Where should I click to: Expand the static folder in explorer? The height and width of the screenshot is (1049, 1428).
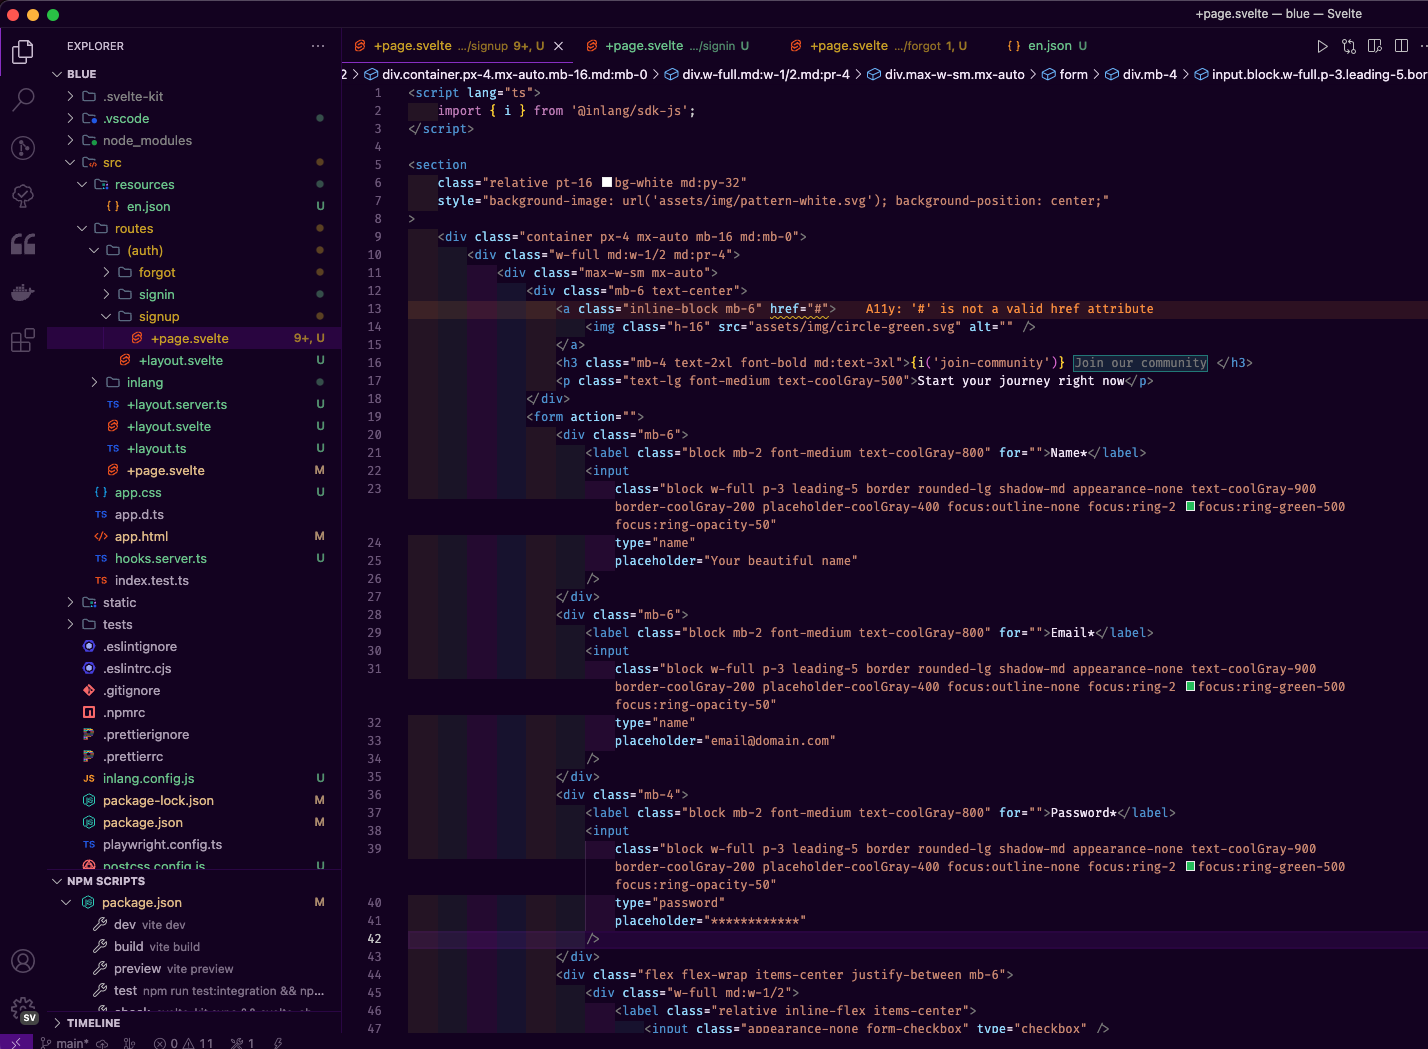tap(119, 602)
